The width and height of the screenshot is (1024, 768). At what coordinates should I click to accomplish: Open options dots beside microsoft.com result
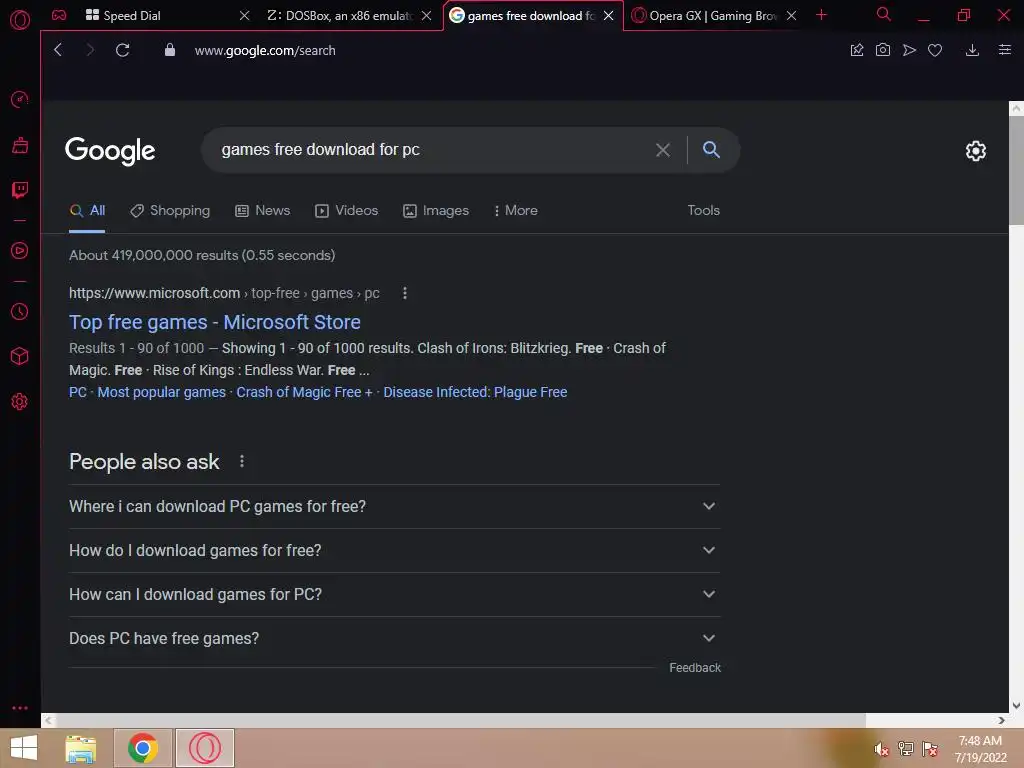(405, 293)
